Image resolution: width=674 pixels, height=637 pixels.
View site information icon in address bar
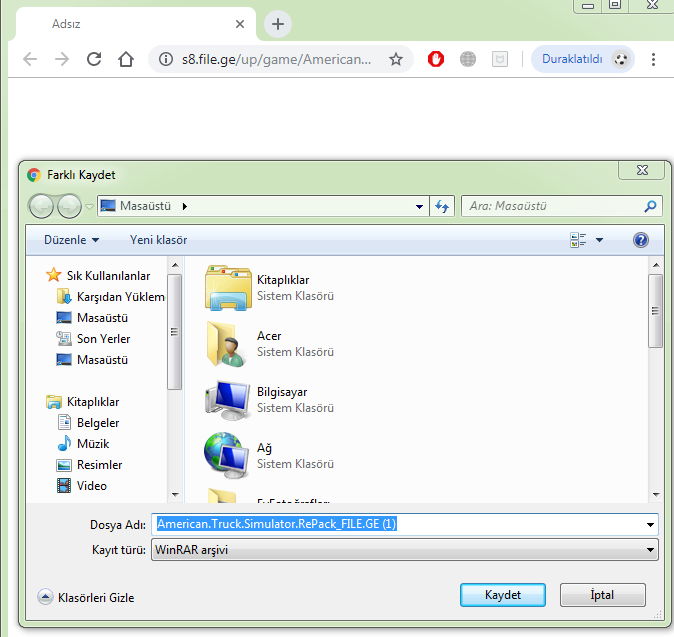166,59
